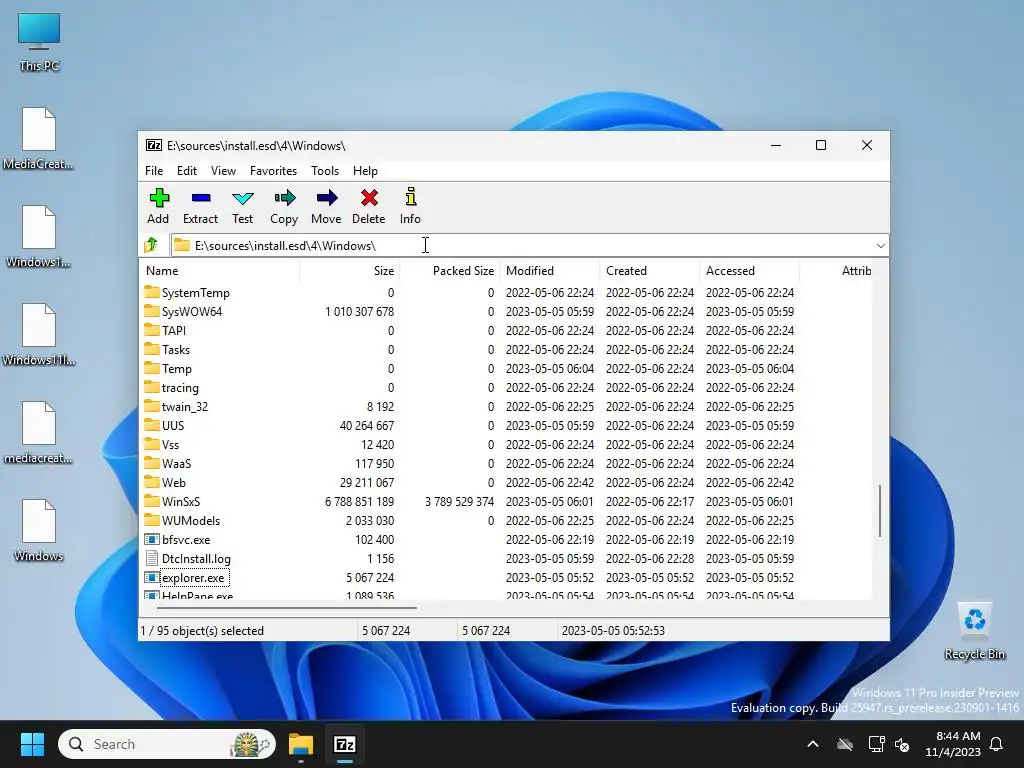Sort by the Accessed column header
The width and height of the screenshot is (1024, 768).
[x=749, y=270]
